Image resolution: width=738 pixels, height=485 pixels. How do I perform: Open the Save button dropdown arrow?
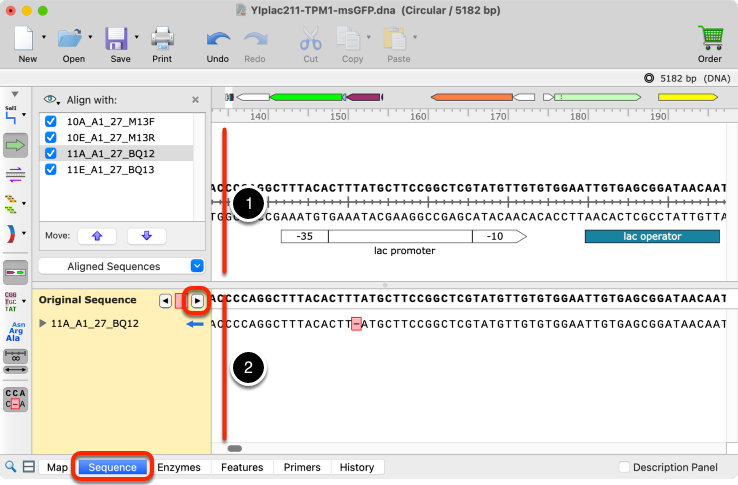coord(137,37)
